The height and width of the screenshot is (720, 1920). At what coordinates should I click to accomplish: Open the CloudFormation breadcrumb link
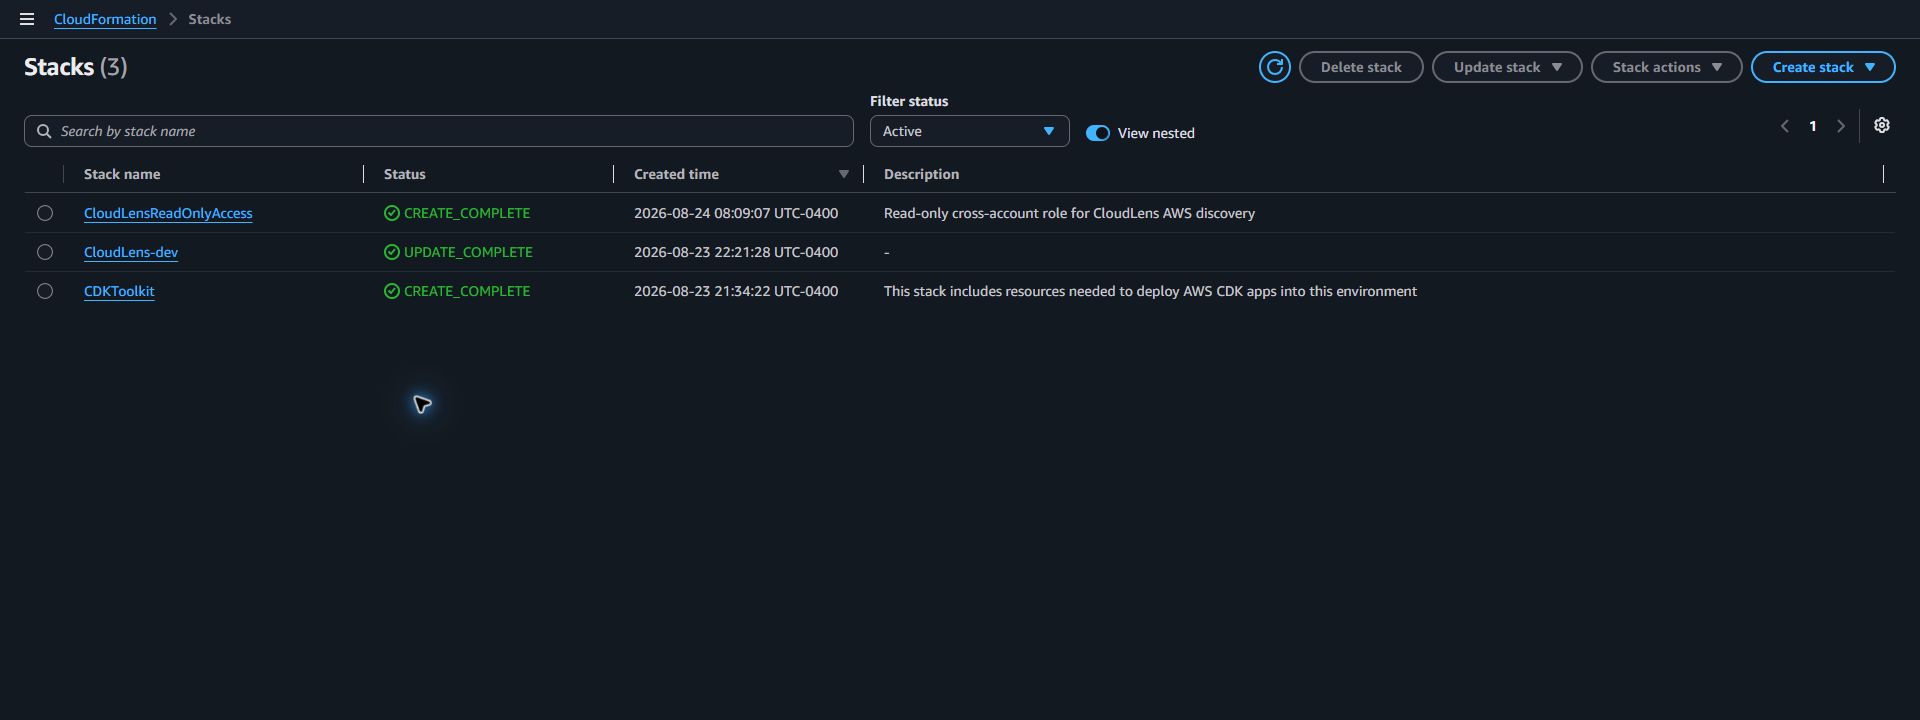(x=105, y=19)
